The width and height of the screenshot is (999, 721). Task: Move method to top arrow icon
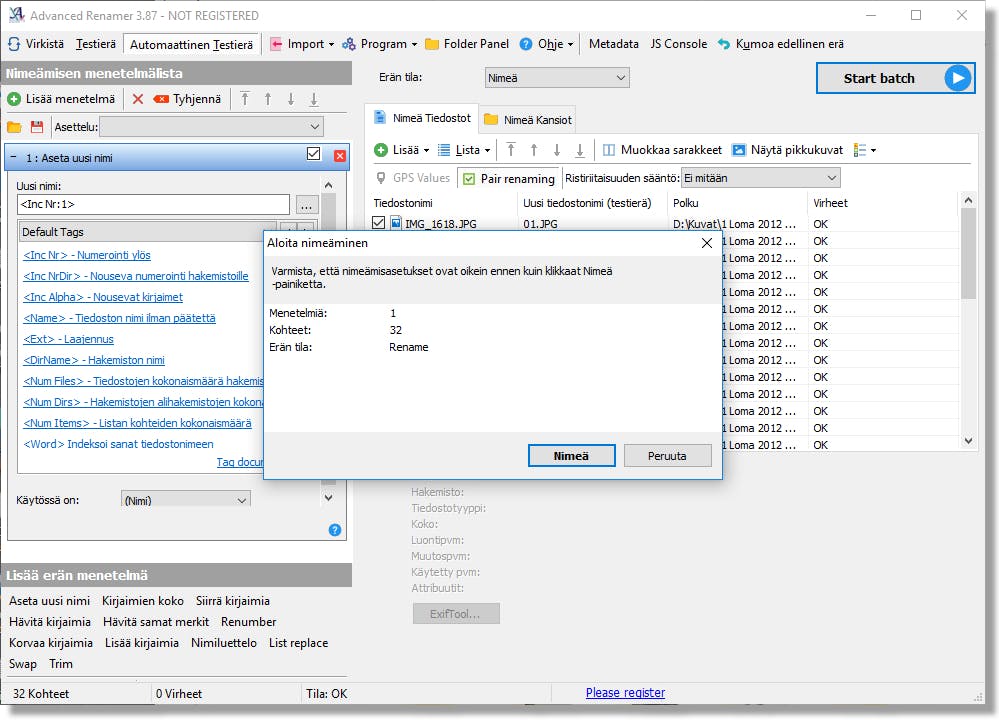[245, 99]
